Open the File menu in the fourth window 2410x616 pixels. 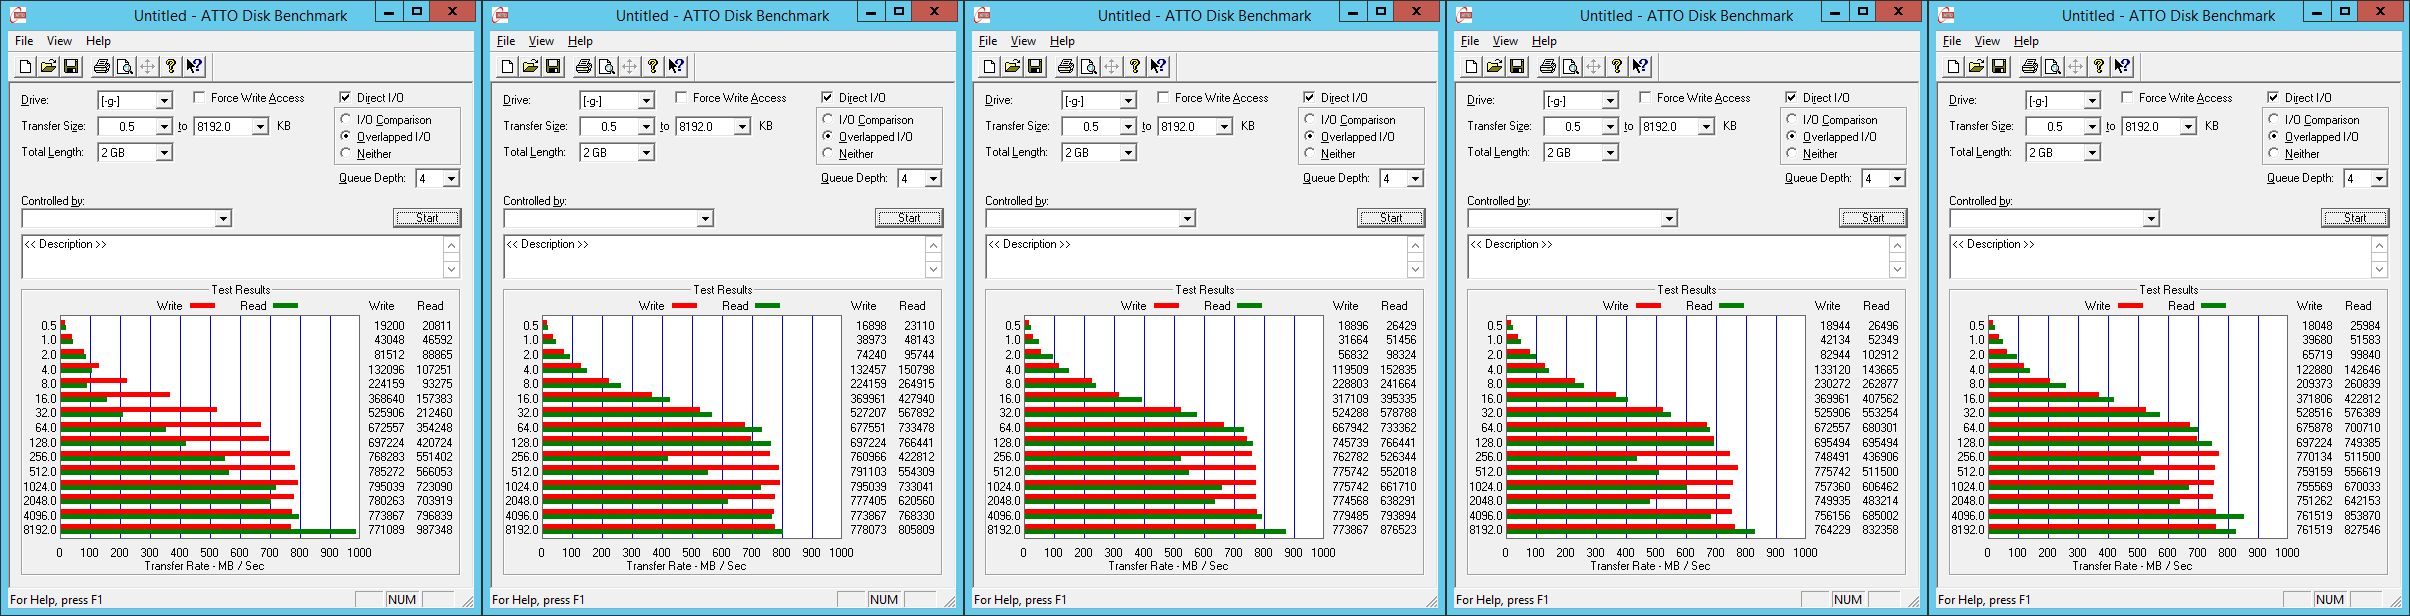tap(1470, 41)
